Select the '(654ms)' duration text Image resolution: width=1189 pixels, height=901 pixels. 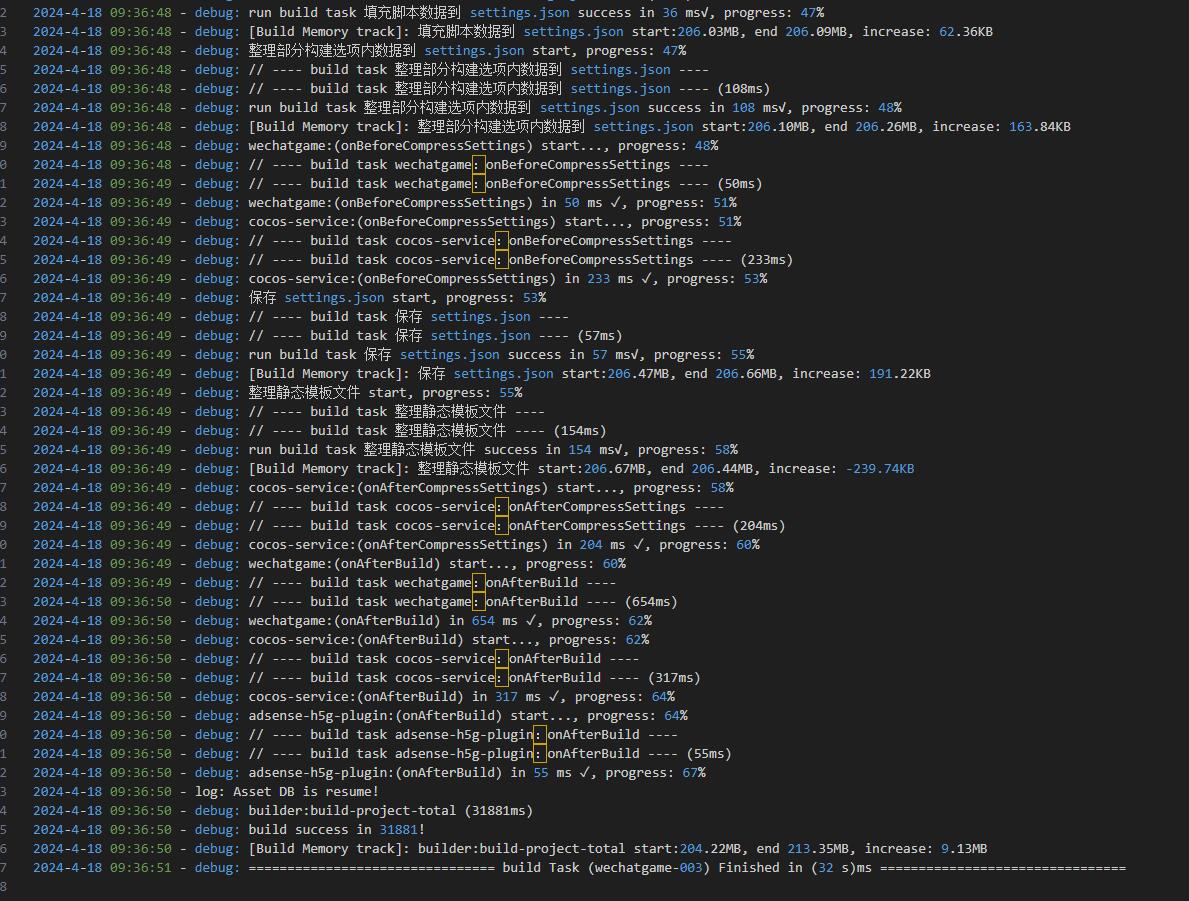coord(651,601)
